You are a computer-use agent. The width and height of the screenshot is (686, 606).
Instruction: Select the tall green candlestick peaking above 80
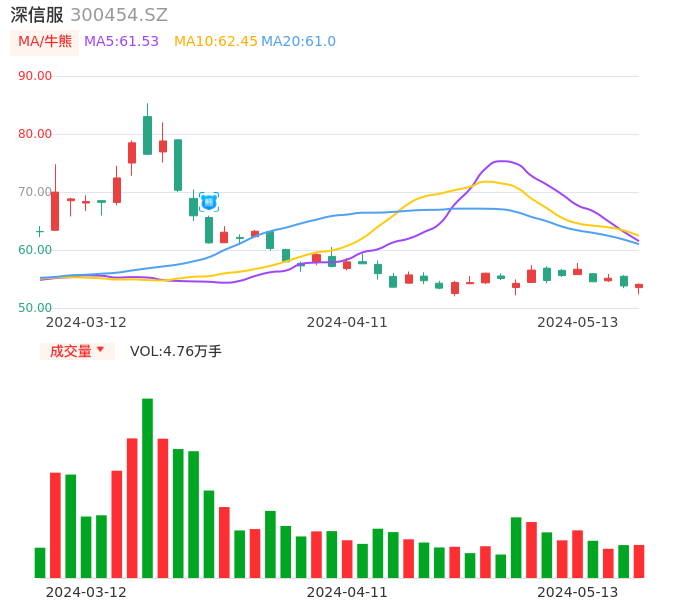coord(147,135)
